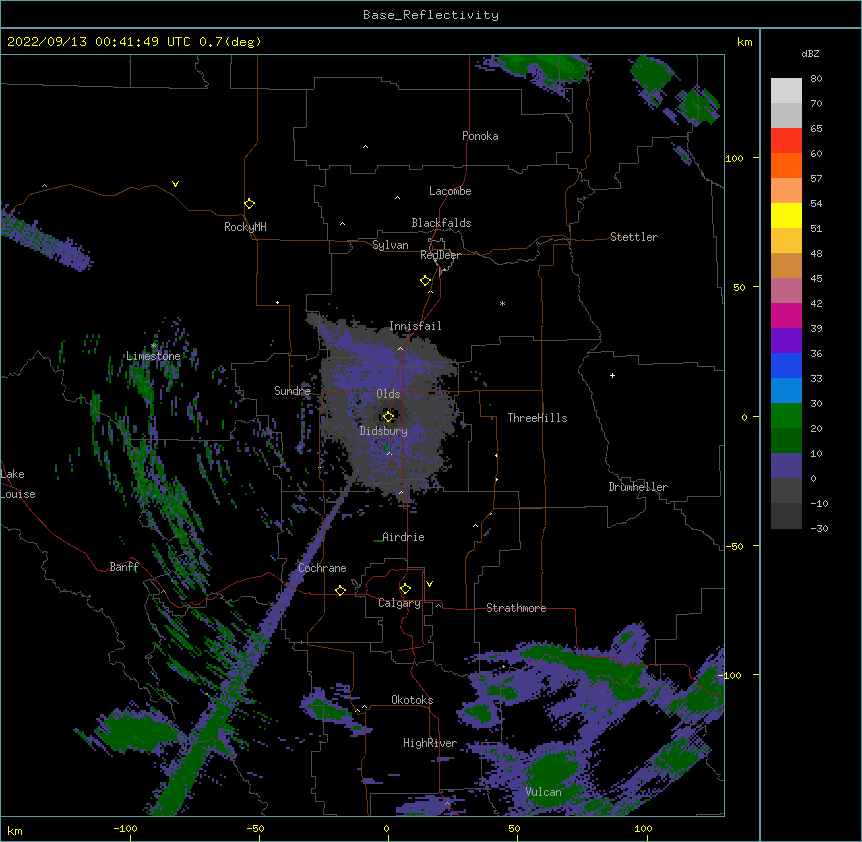Select the red 60–65 dBZ legend swatch

(x=786, y=141)
